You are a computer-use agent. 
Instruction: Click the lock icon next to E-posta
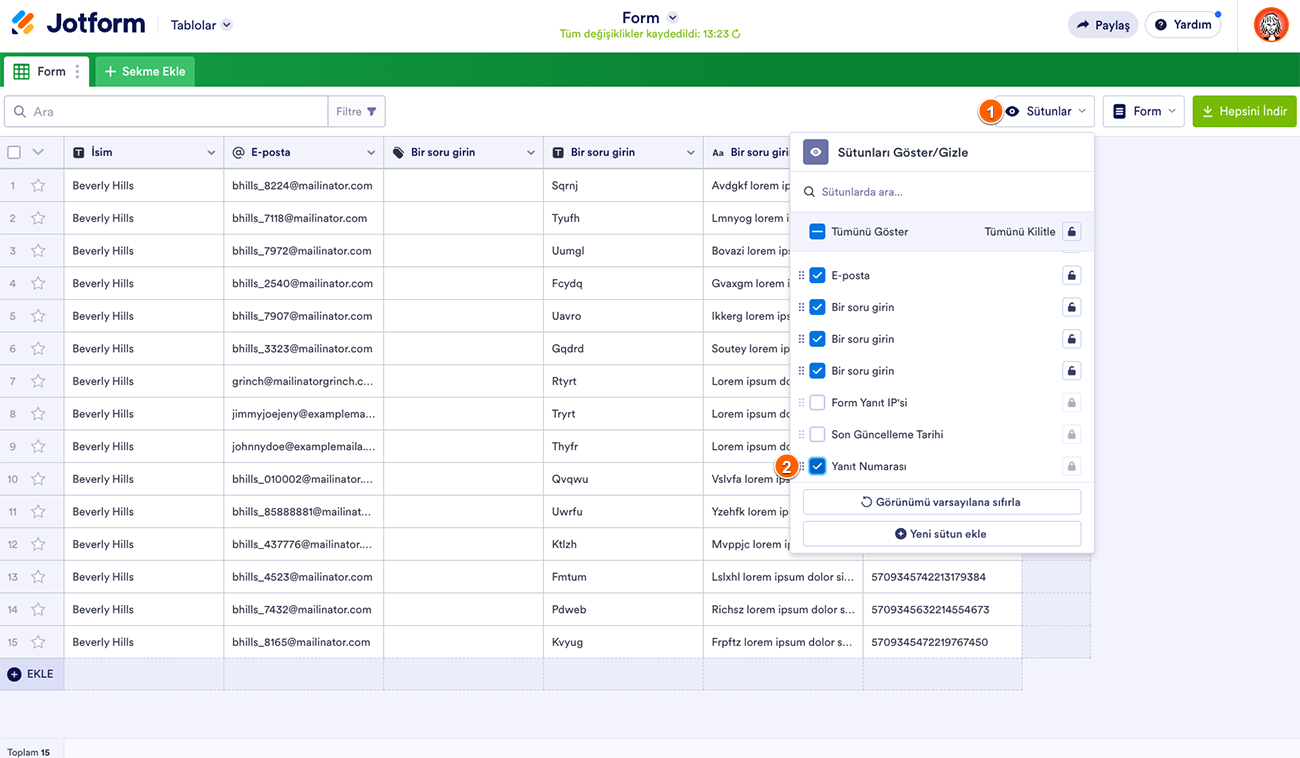1071,275
